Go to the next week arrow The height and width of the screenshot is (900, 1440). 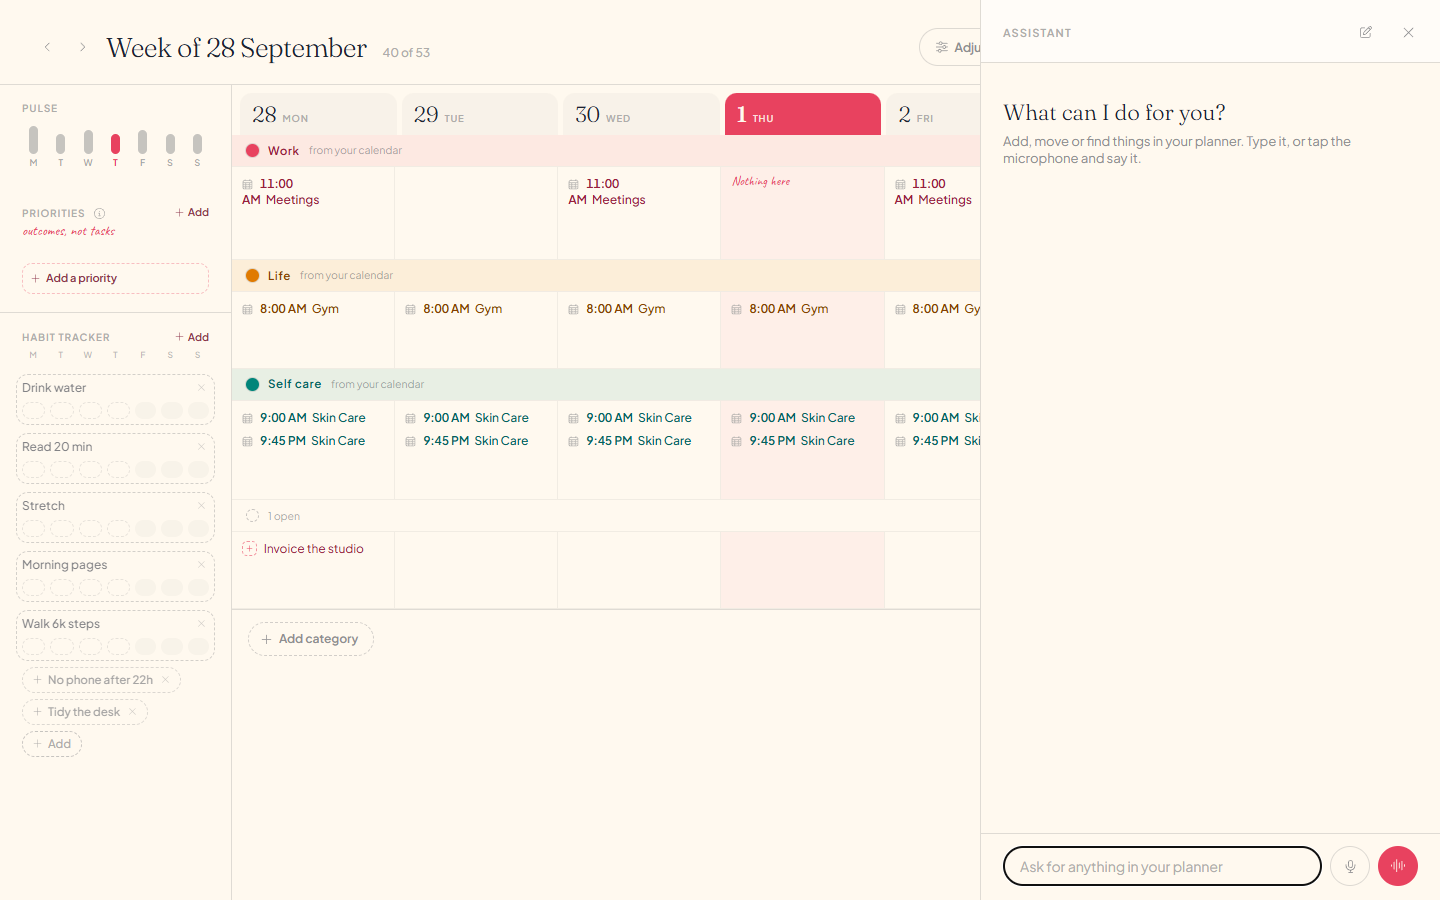pos(82,47)
